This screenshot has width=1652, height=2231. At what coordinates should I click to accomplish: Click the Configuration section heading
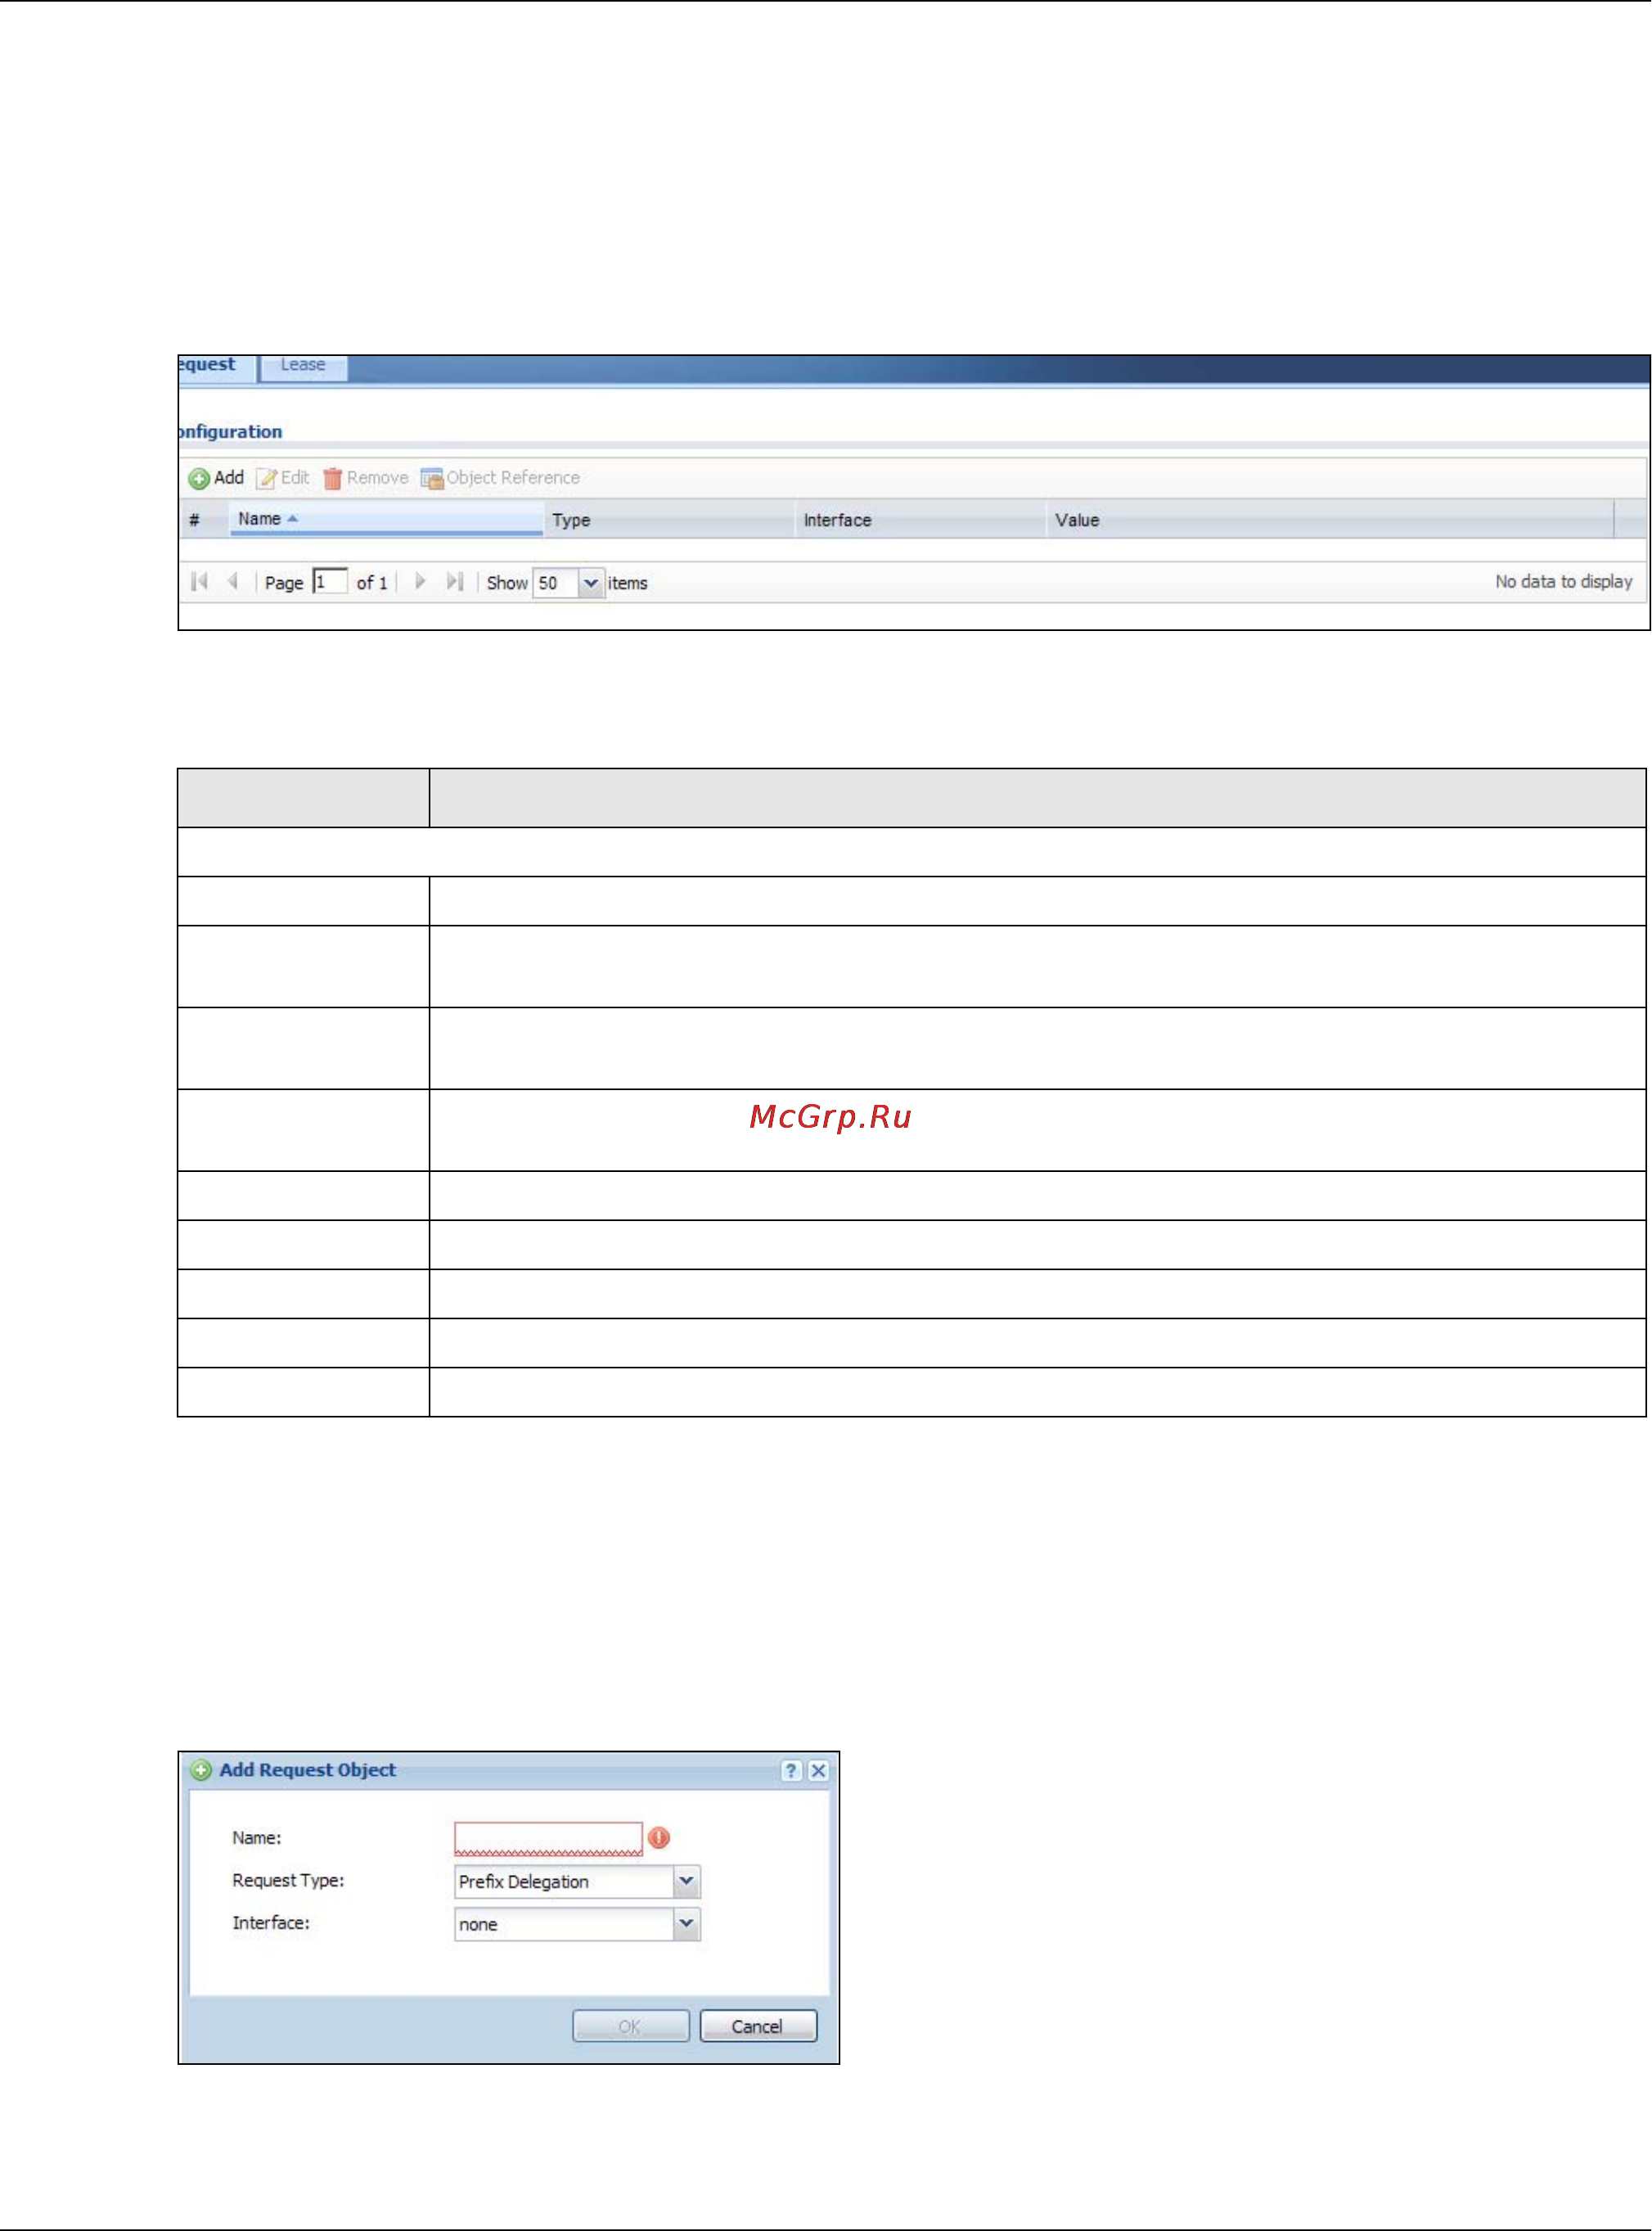230,432
